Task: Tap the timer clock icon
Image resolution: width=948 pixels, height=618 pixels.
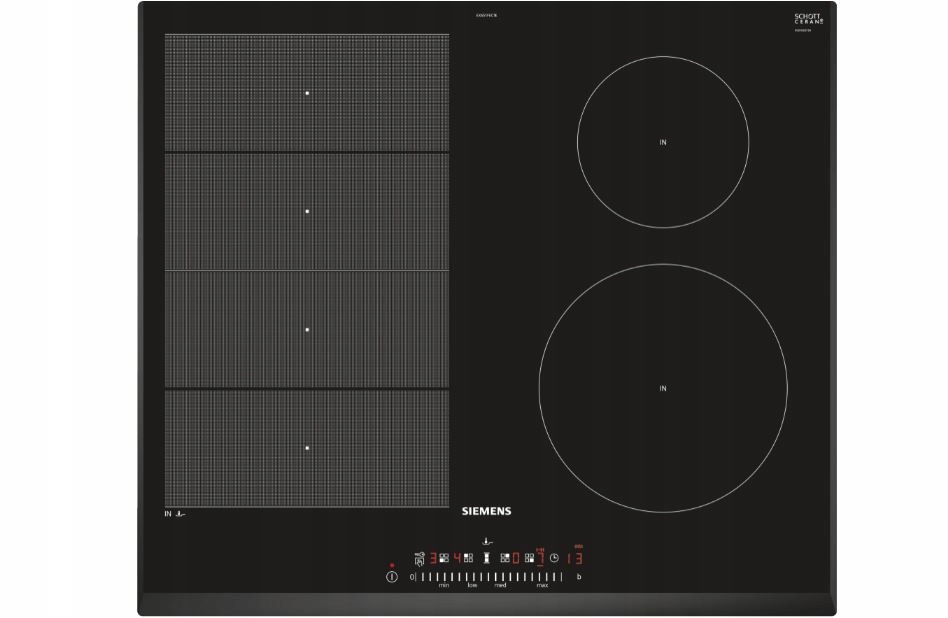Action: point(554,558)
